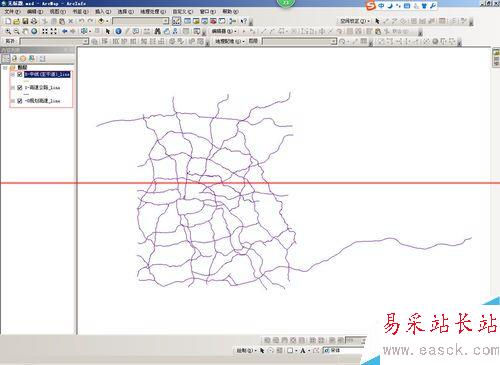Undo the last action
The image size is (500, 365).
(81, 21)
